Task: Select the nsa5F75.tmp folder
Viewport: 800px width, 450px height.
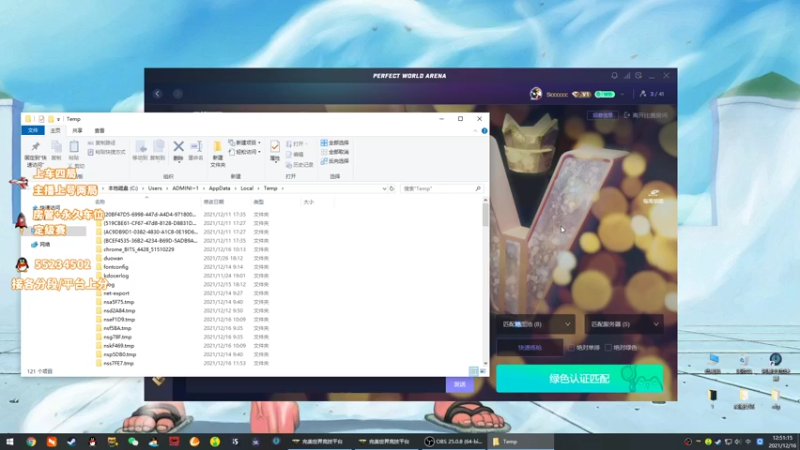Action: [x=119, y=302]
